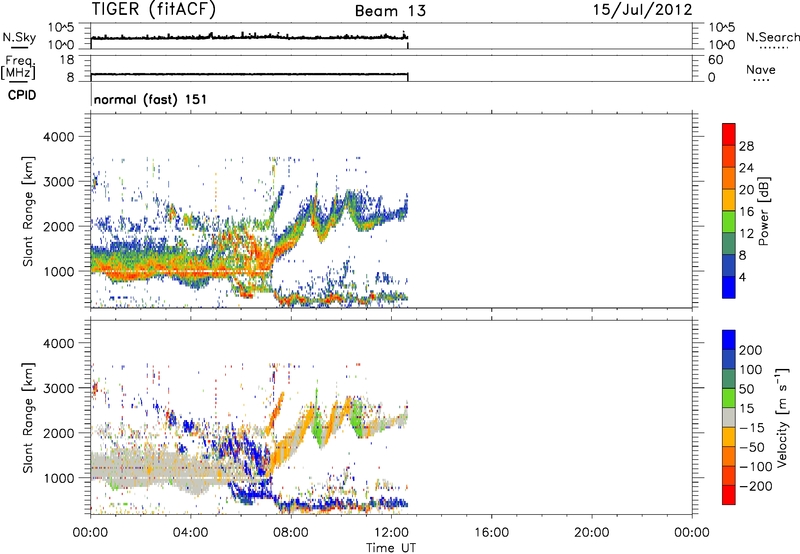
Task: Click the 15/Jul/2012 date label
Action: 642,10
